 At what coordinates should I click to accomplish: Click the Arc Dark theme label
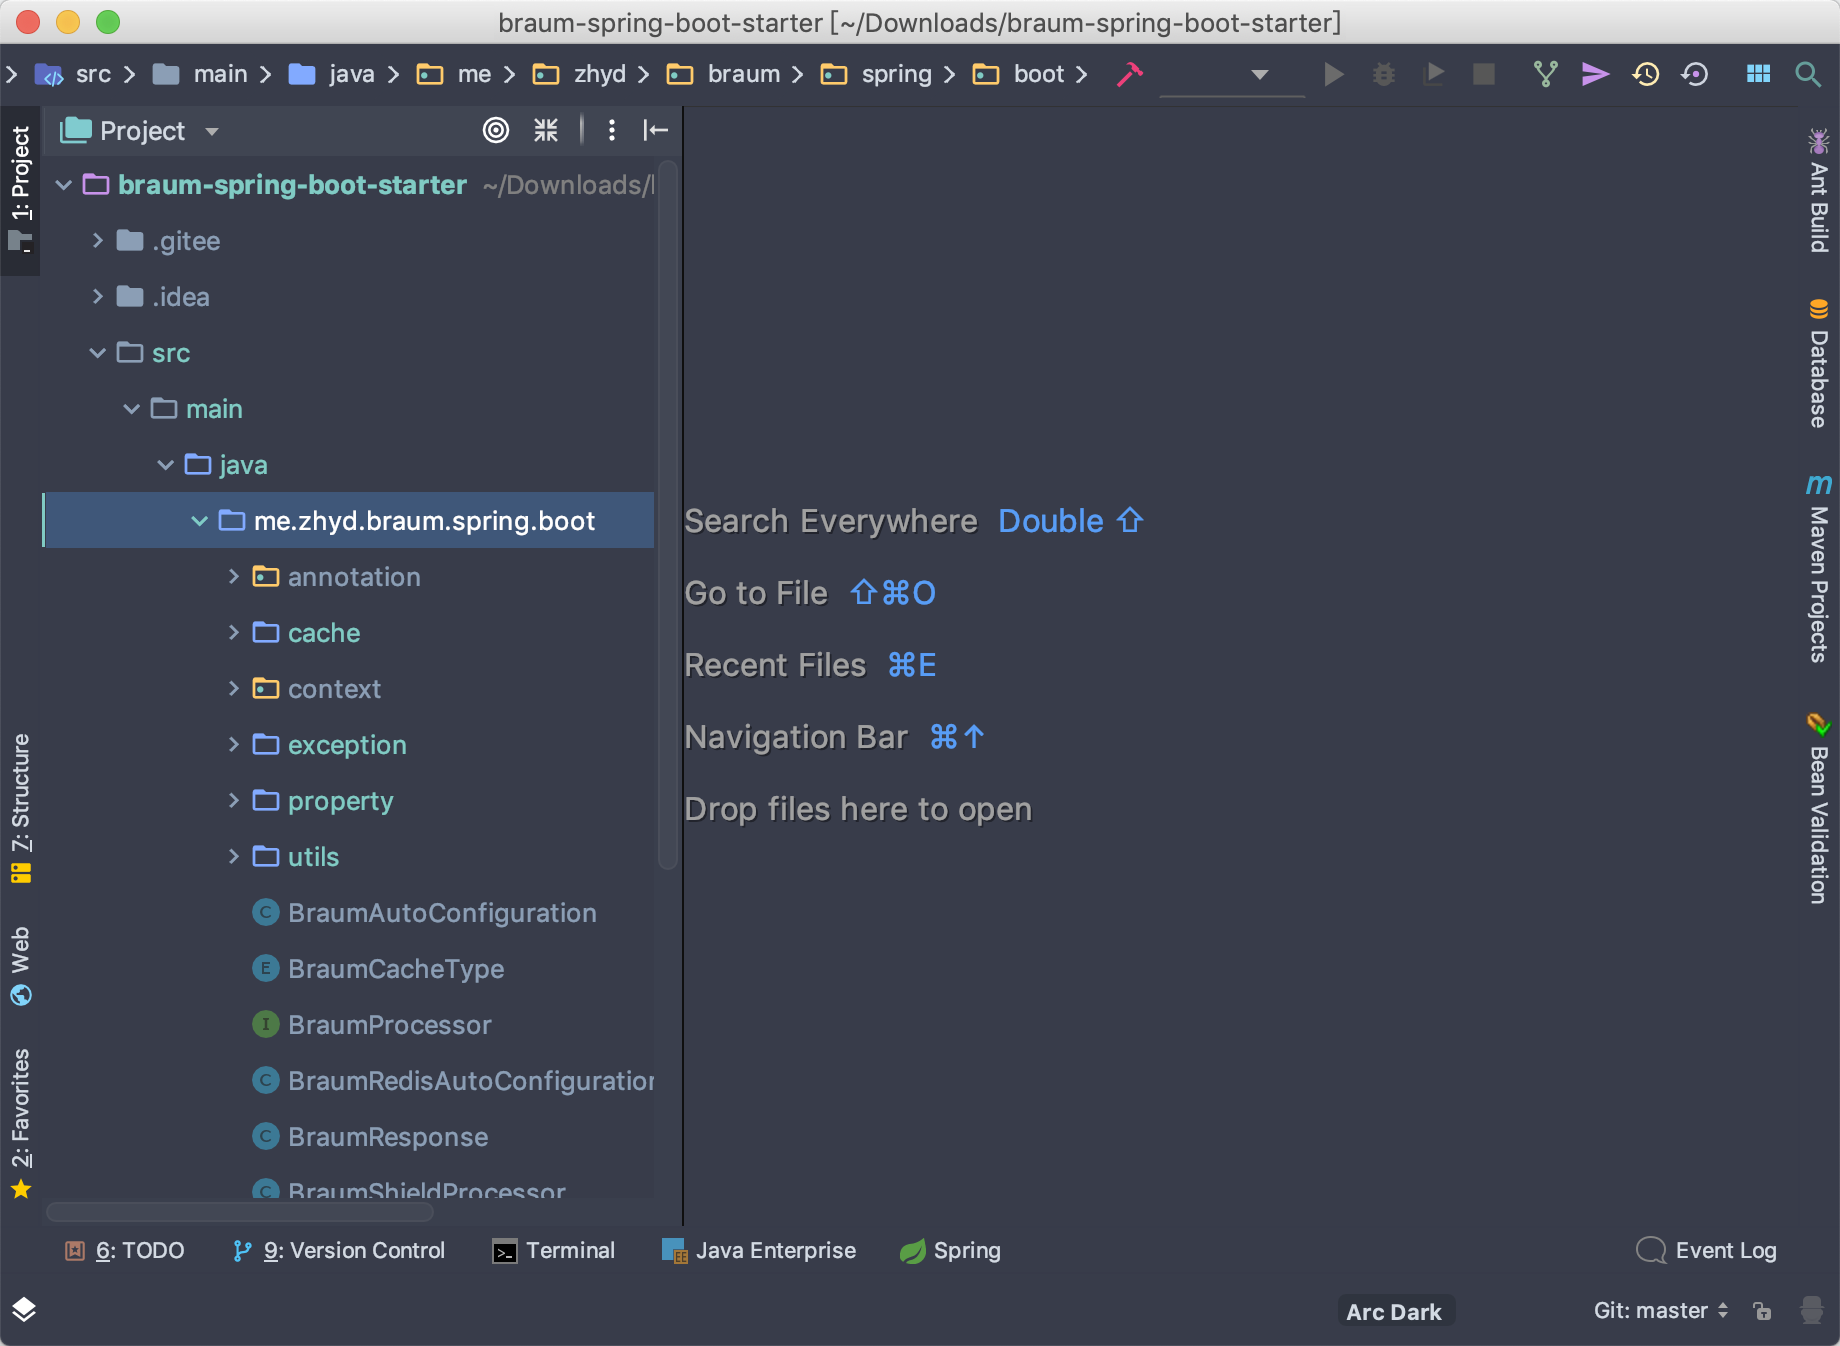pyautogui.click(x=1394, y=1312)
